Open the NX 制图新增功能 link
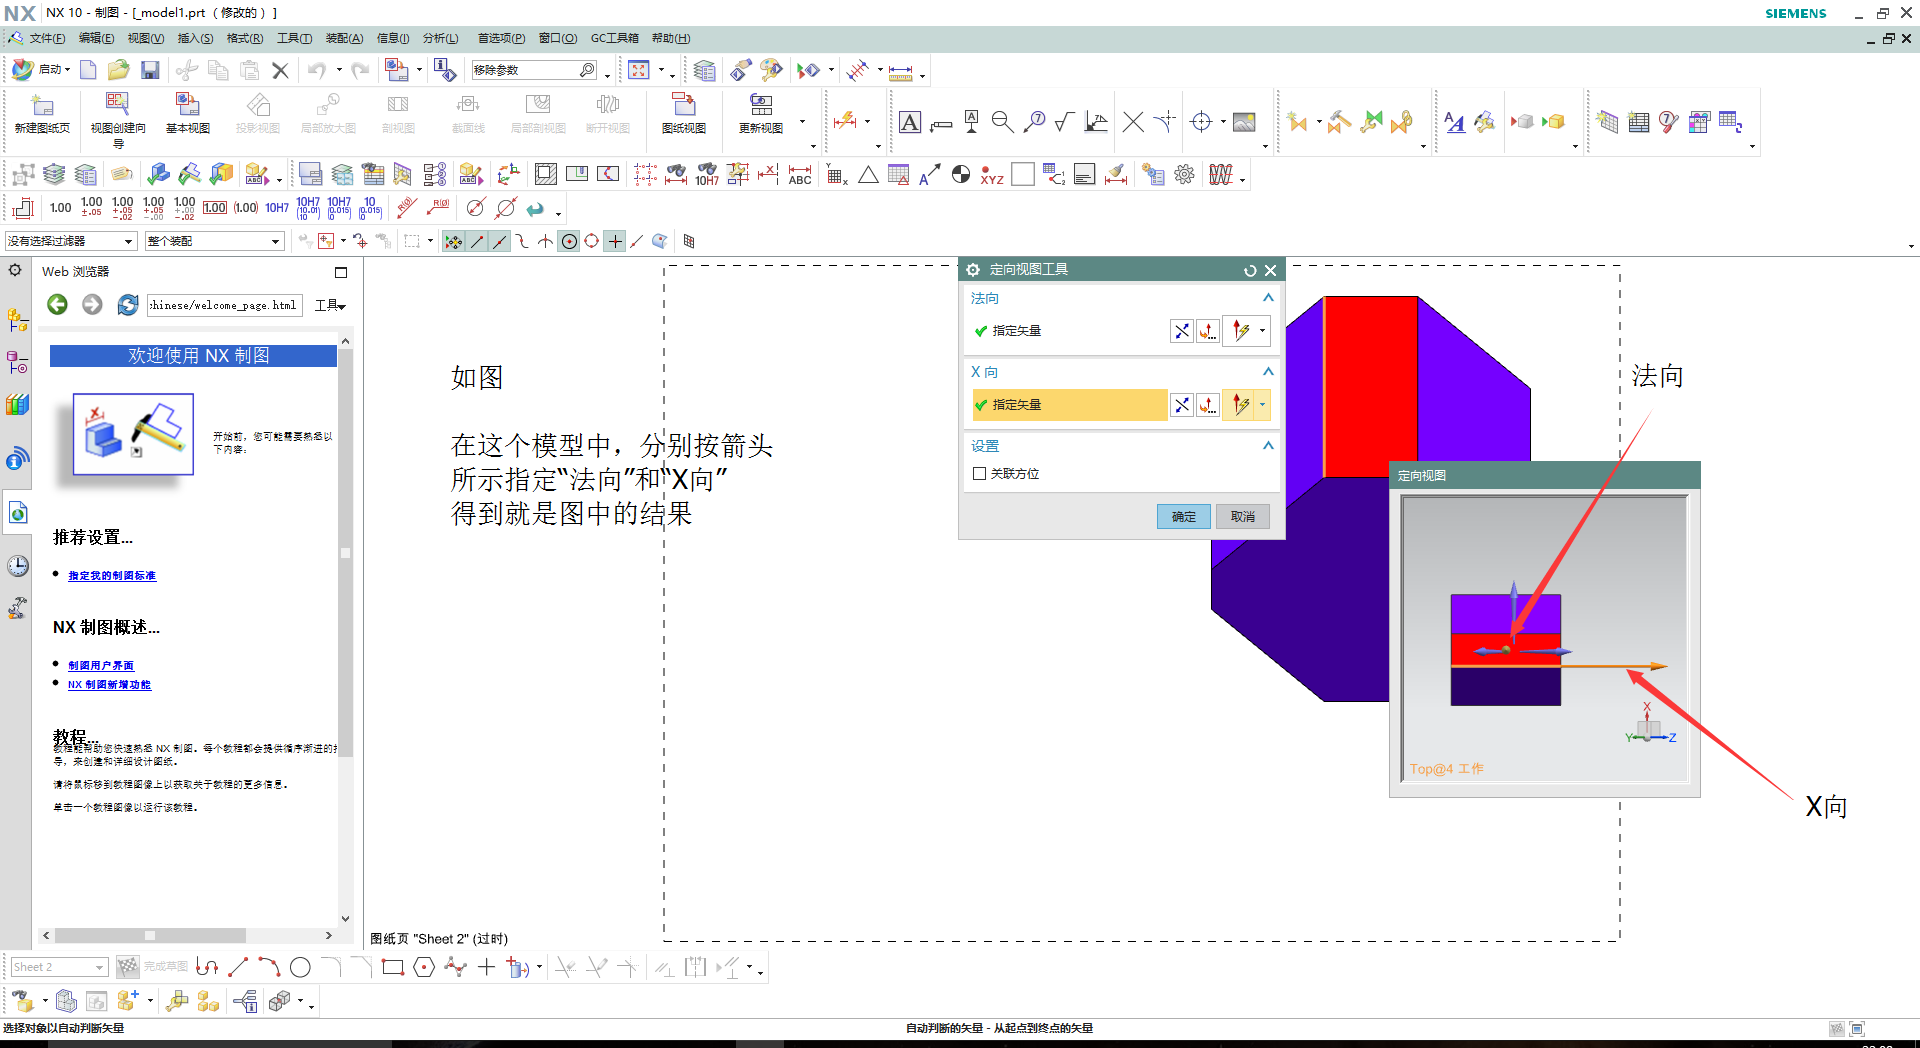 coord(109,685)
